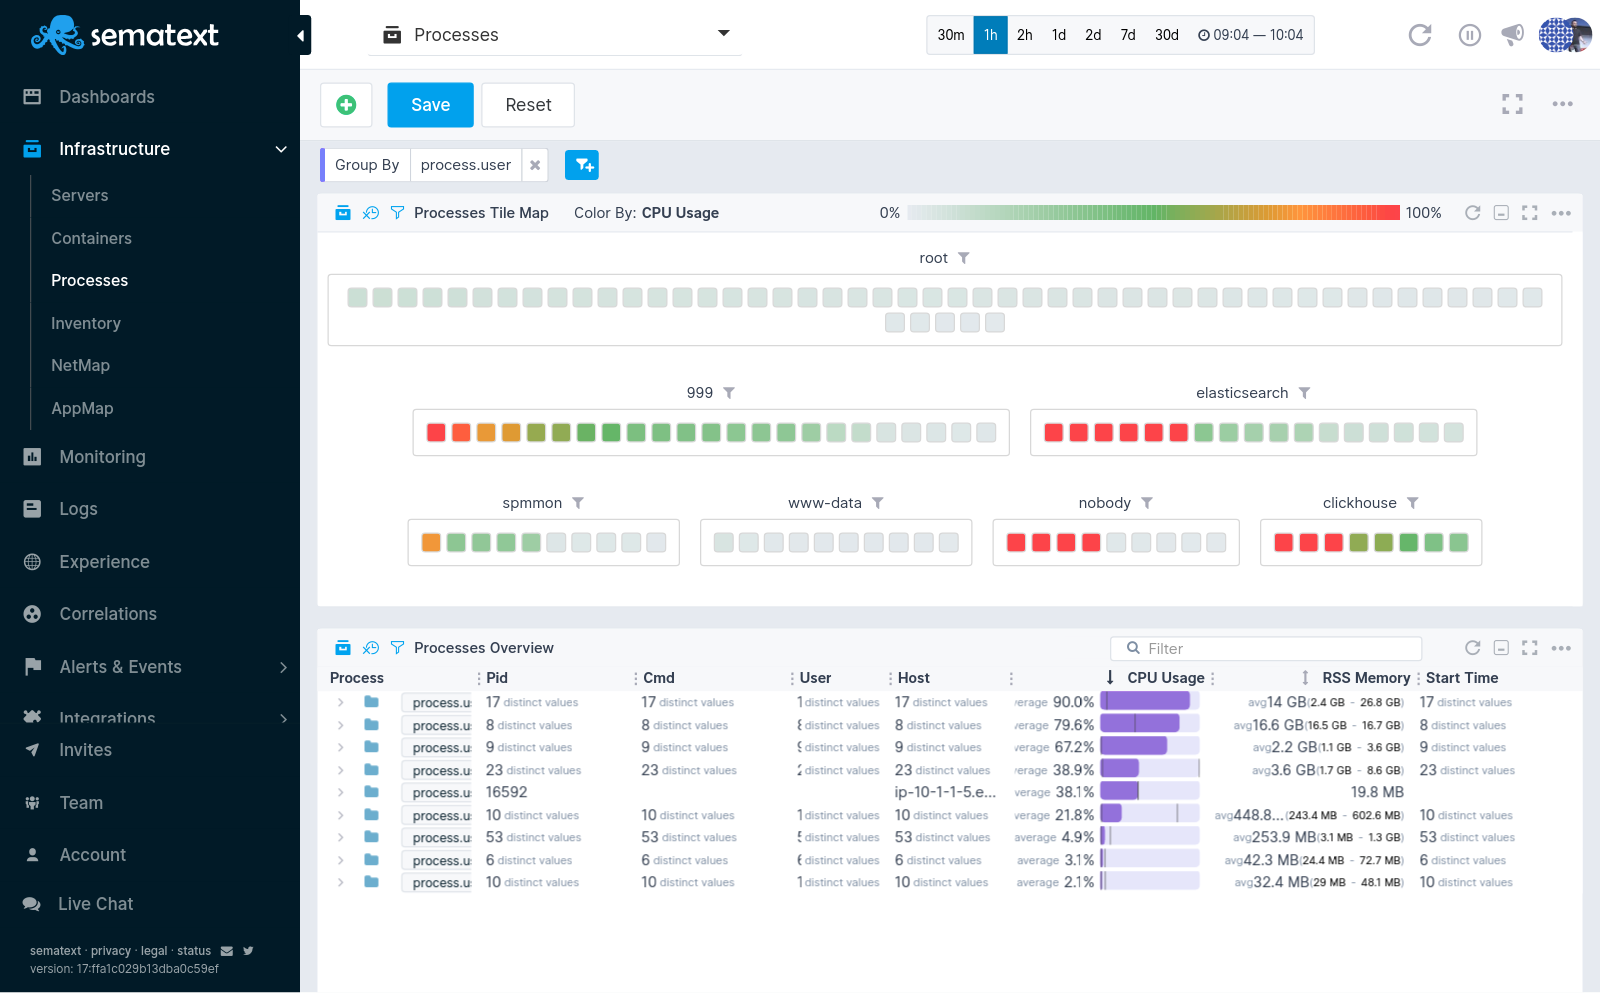Open the user avatar menu

1565,35
